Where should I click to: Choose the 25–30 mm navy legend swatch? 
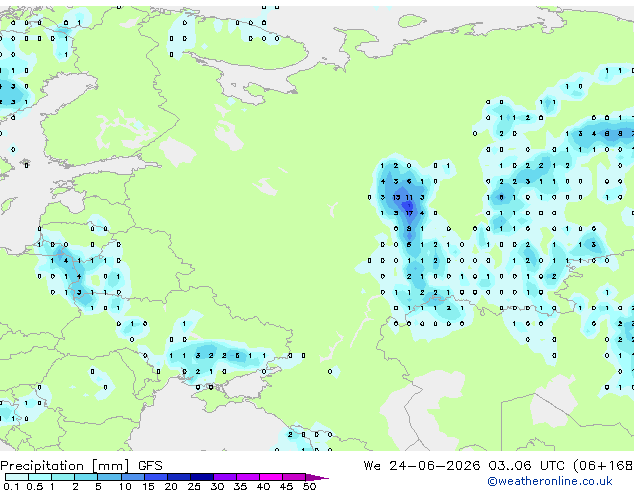201,477
